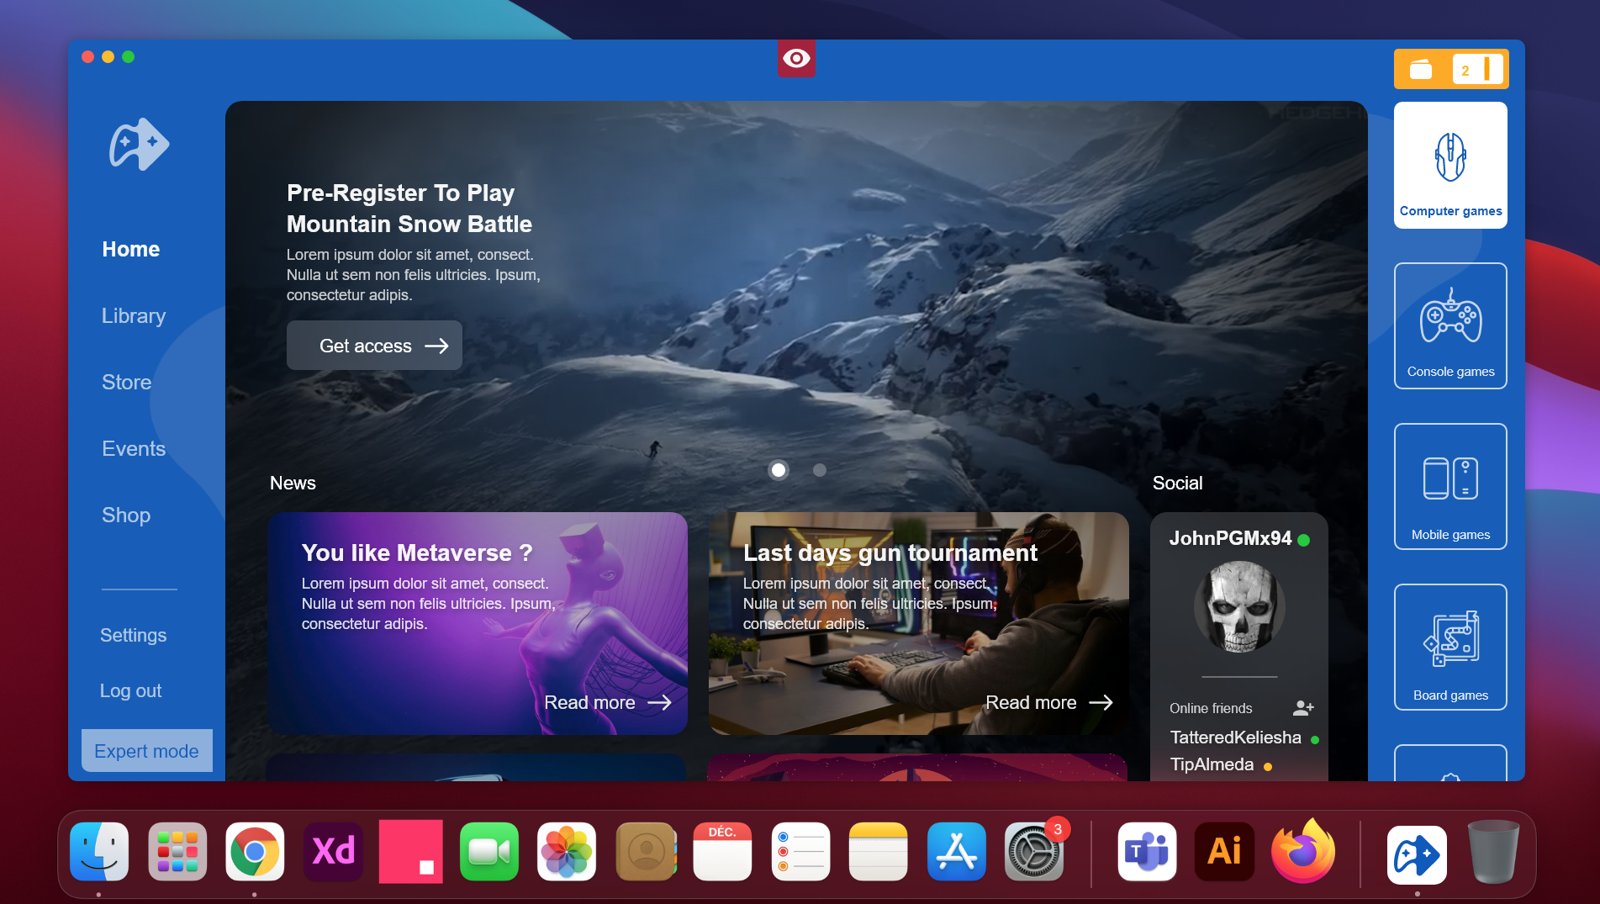This screenshot has height=904, width=1600.
Task: Open Settings in the sidebar
Action: click(133, 635)
